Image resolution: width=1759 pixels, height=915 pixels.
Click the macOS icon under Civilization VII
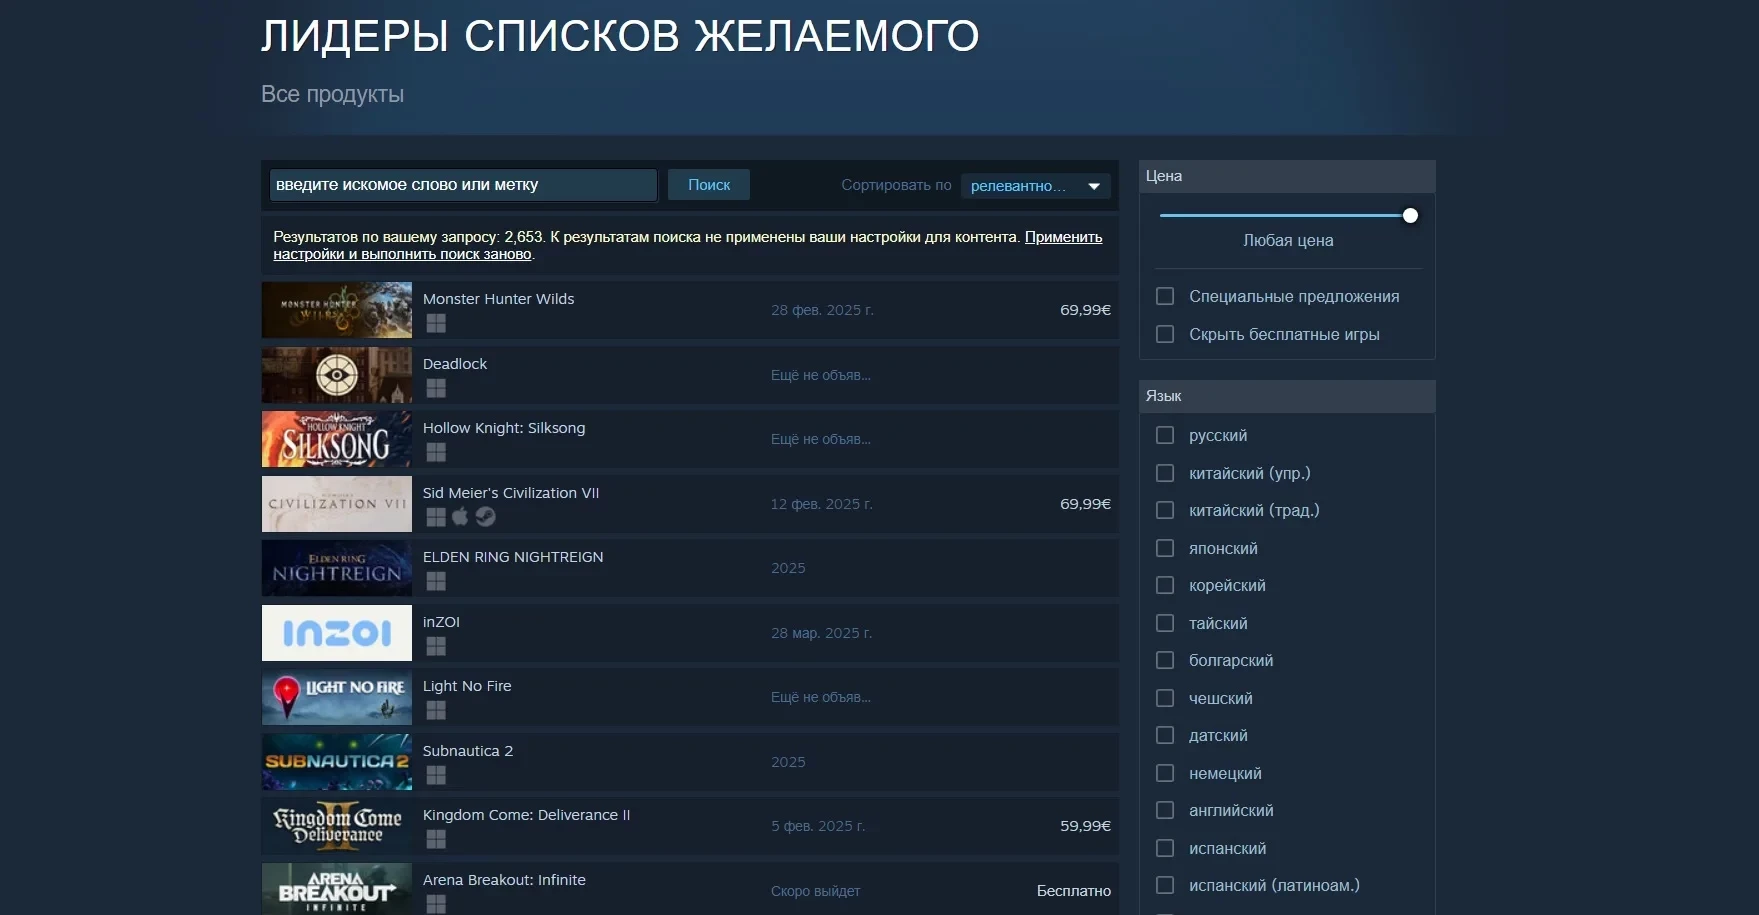click(x=460, y=517)
